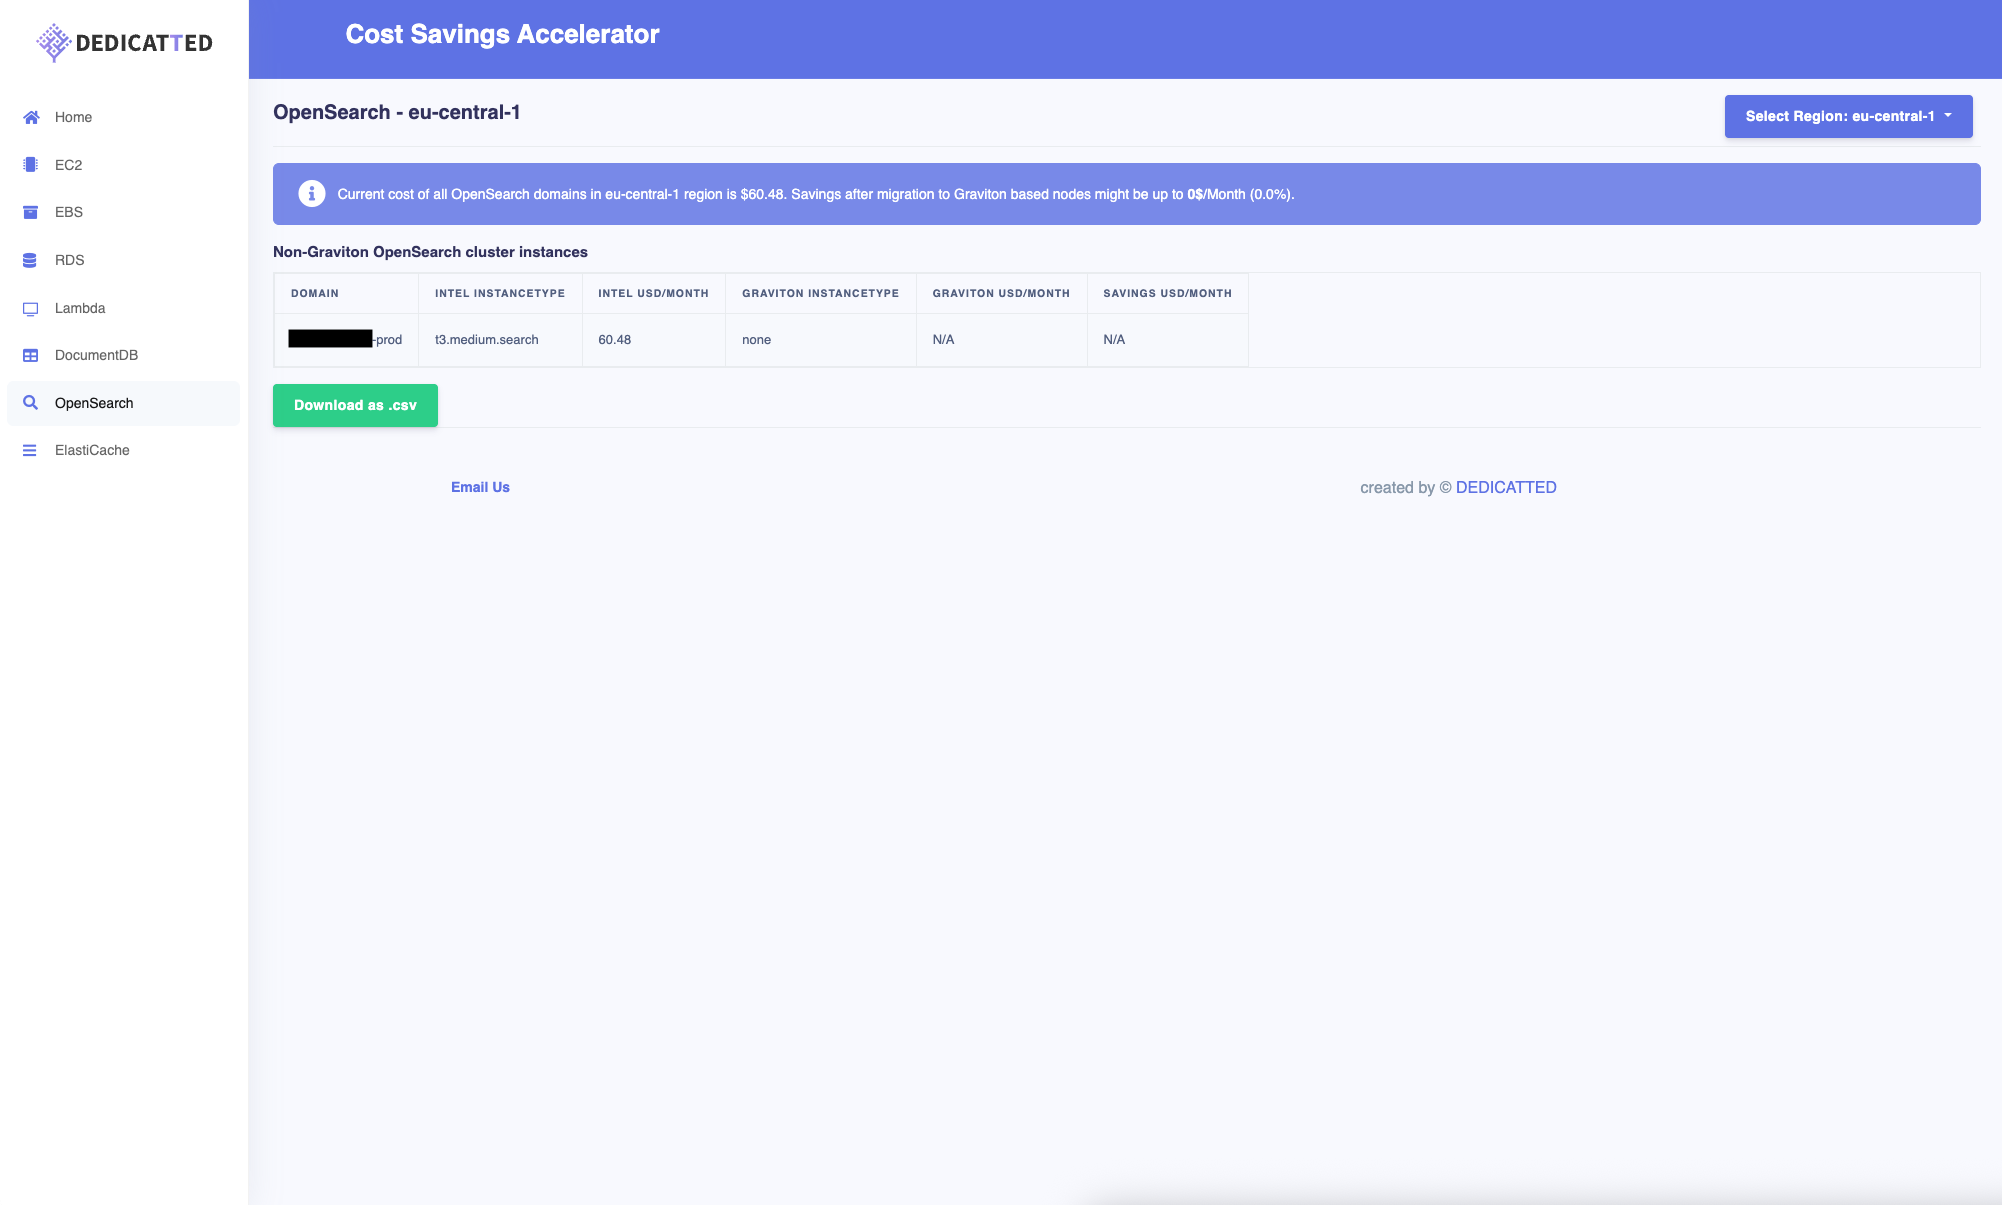Click the Dedicatted logo
This screenshot has height=1205, width=2002.
pyautogui.click(x=124, y=43)
